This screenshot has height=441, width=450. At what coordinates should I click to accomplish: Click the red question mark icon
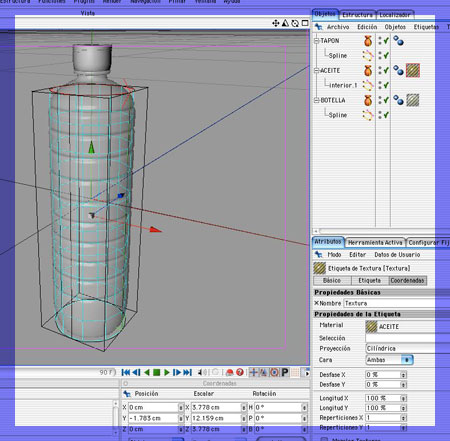(x=240, y=372)
